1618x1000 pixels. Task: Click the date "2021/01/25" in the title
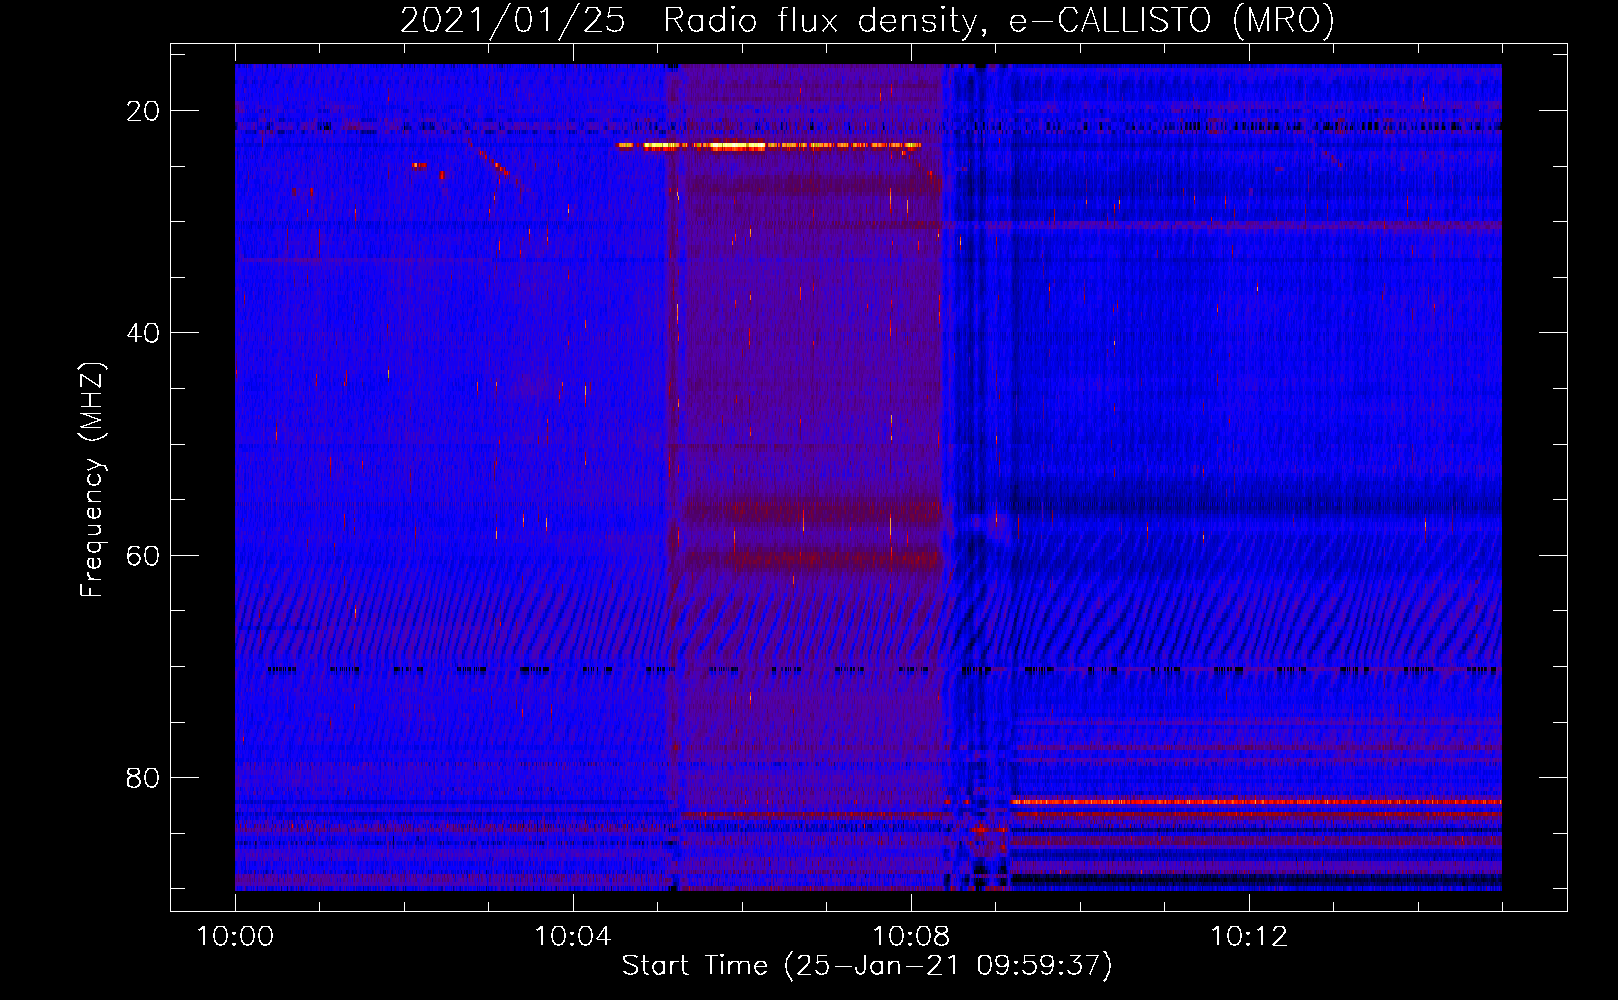(x=513, y=20)
